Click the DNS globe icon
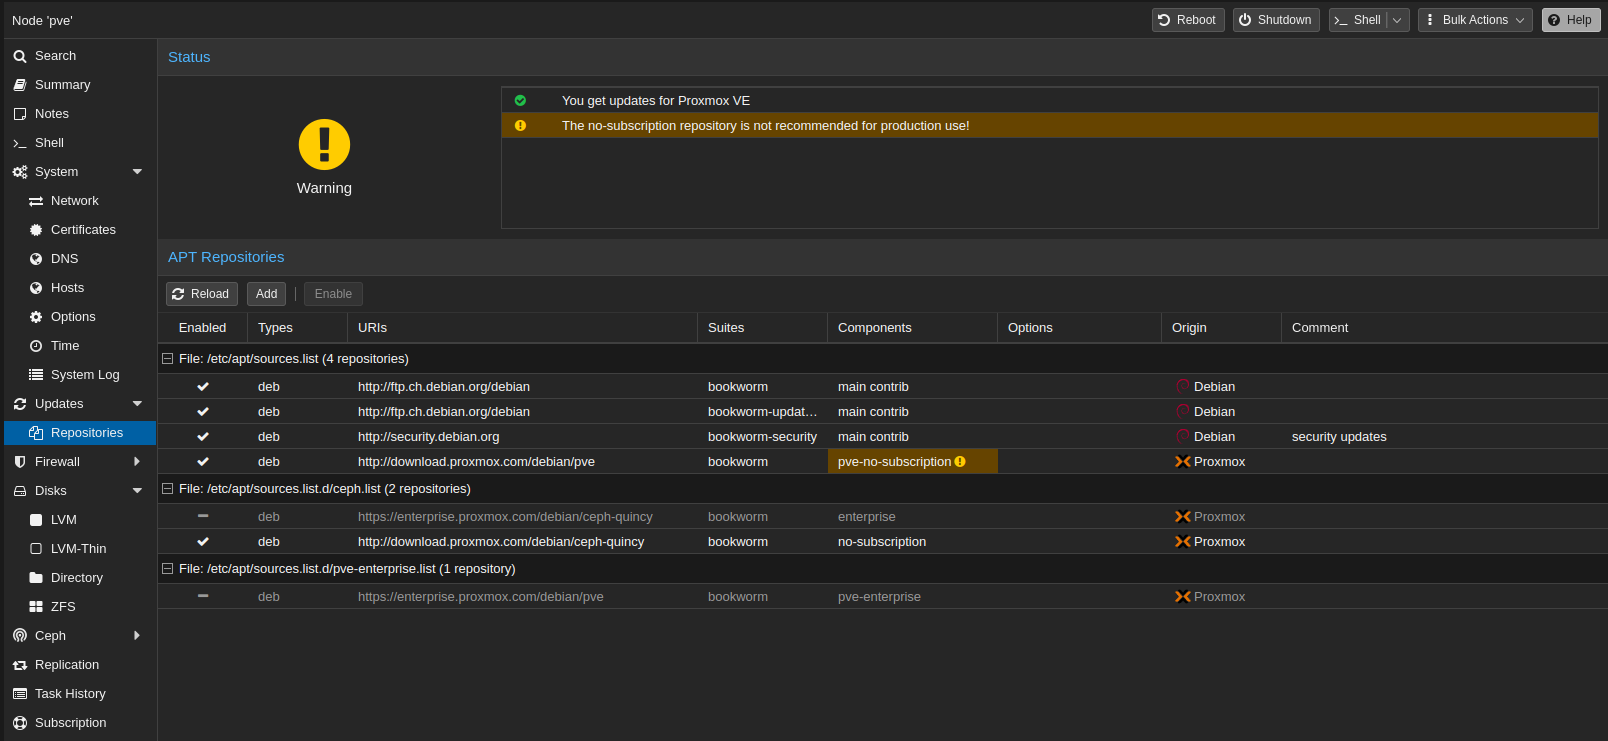The height and width of the screenshot is (741, 1608). click(36, 259)
